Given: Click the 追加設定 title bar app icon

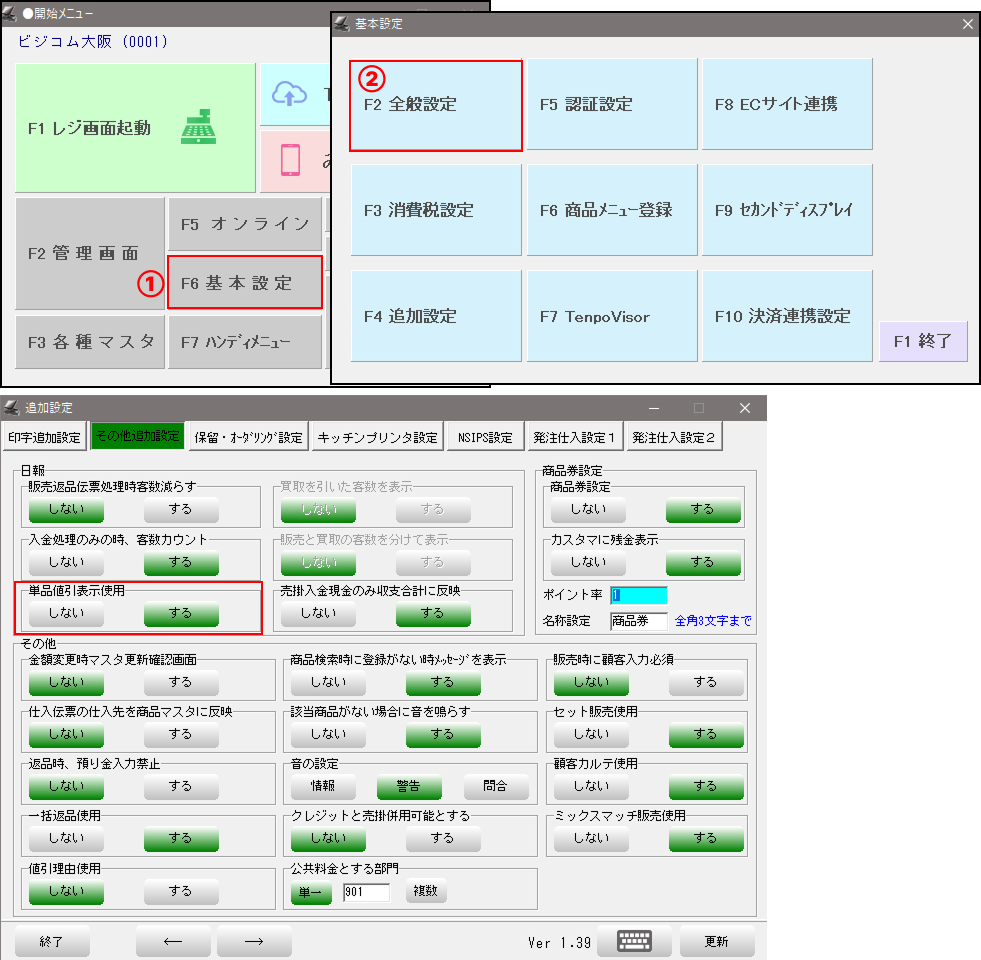Looking at the screenshot, I should (x=12, y=408).
